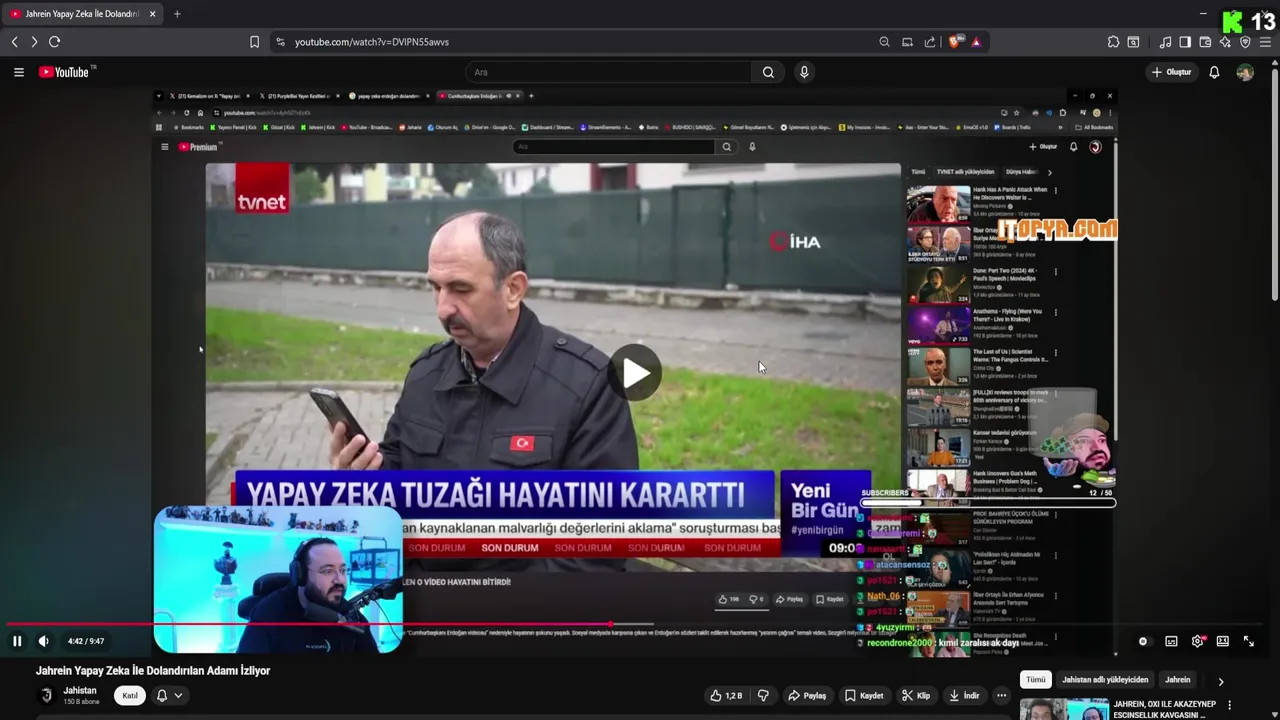Screen dimensions: 1280x720
Task: Open Brave playlist music note icon
Action: (x=1165, y=42)
